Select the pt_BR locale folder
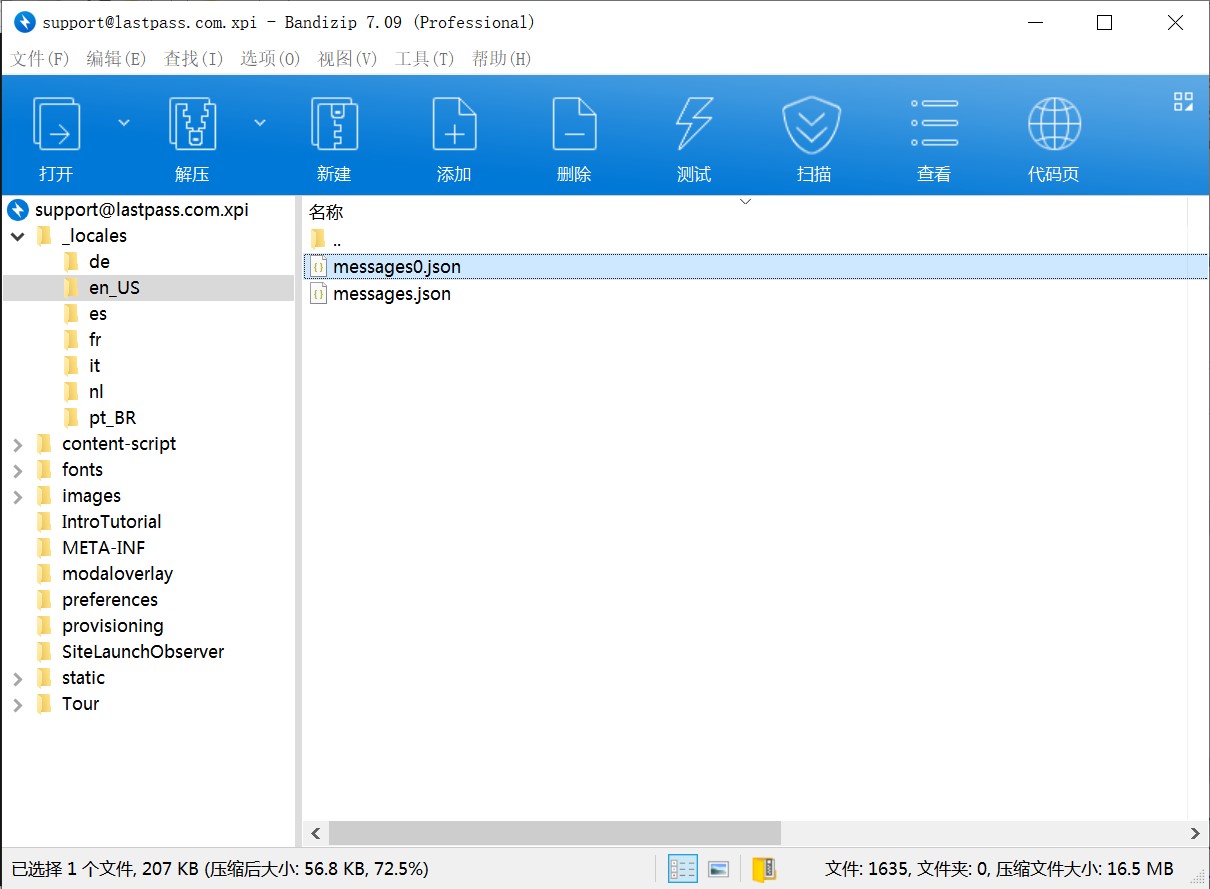This screenshot has width=1210, height=889. pyautogui.click(x=112, y=418)
